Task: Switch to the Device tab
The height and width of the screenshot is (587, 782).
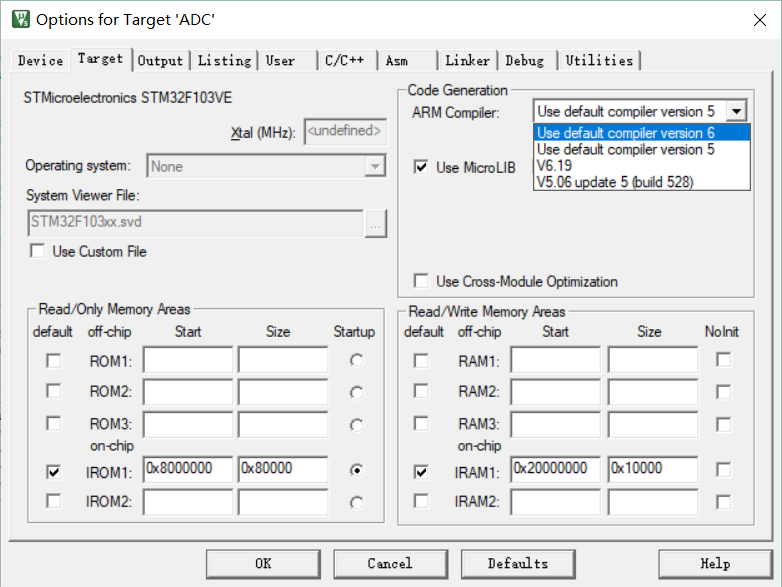Action: click(40, 61)
